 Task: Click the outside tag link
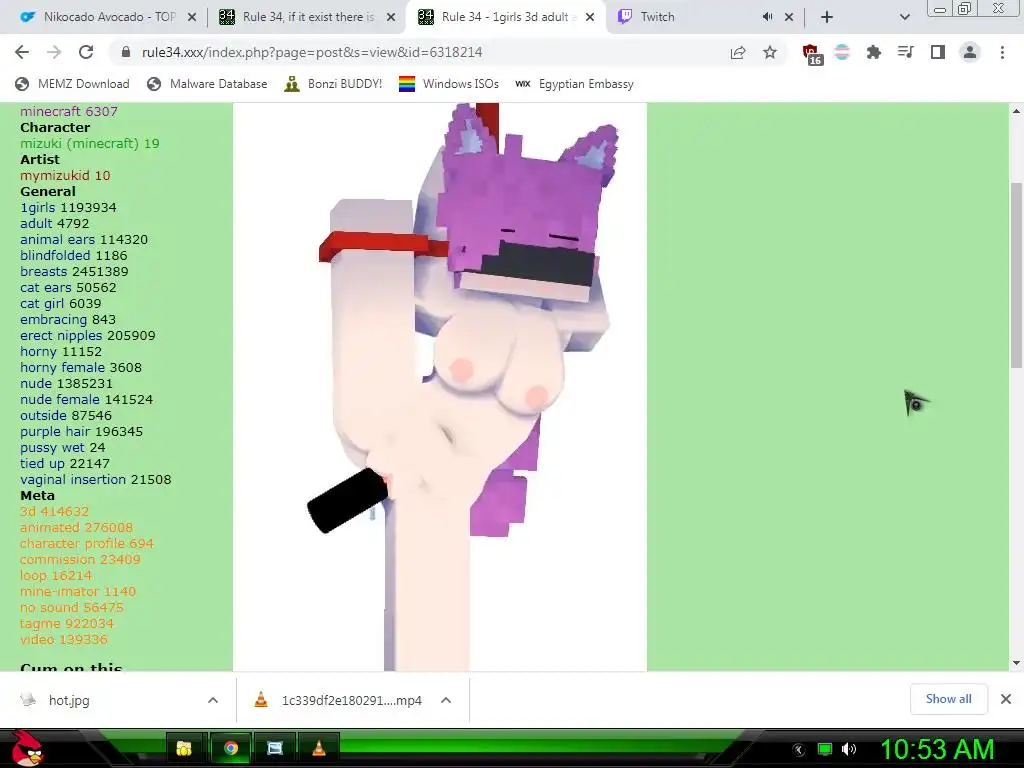(43, 415)
